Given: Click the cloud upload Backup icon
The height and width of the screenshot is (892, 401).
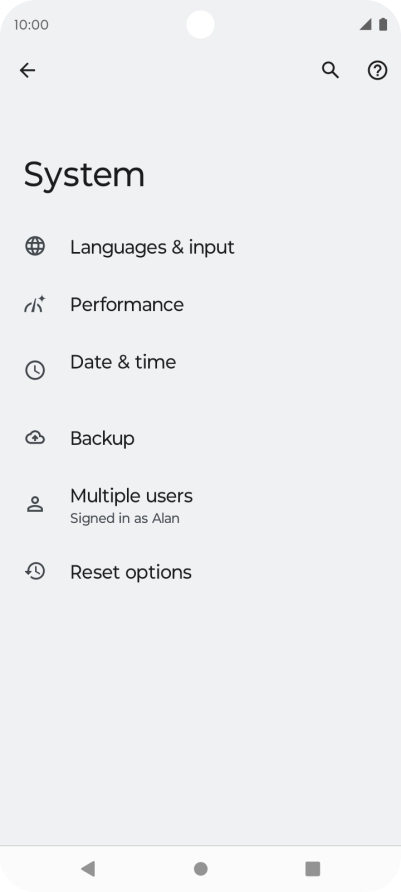Looking at the screenshot, I should pos(35,437).
